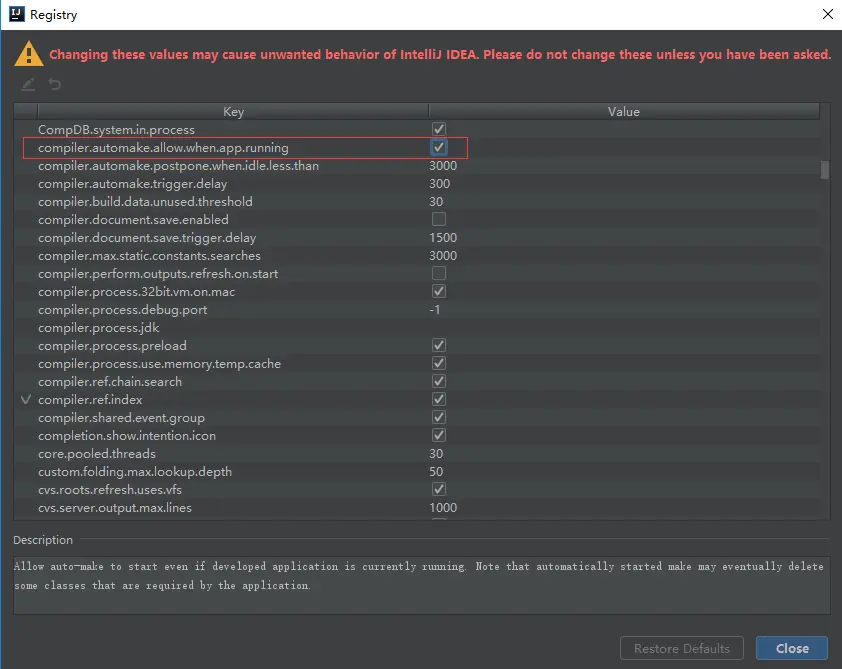Viewport: 842px width, 669px height.
Task: Toggle compiler.process.use.memory.temp.cache checkbox
Action: (439, 363)
